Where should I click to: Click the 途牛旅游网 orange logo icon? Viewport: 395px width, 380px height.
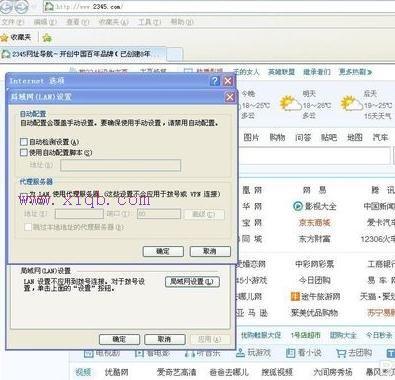coord(295,296)
